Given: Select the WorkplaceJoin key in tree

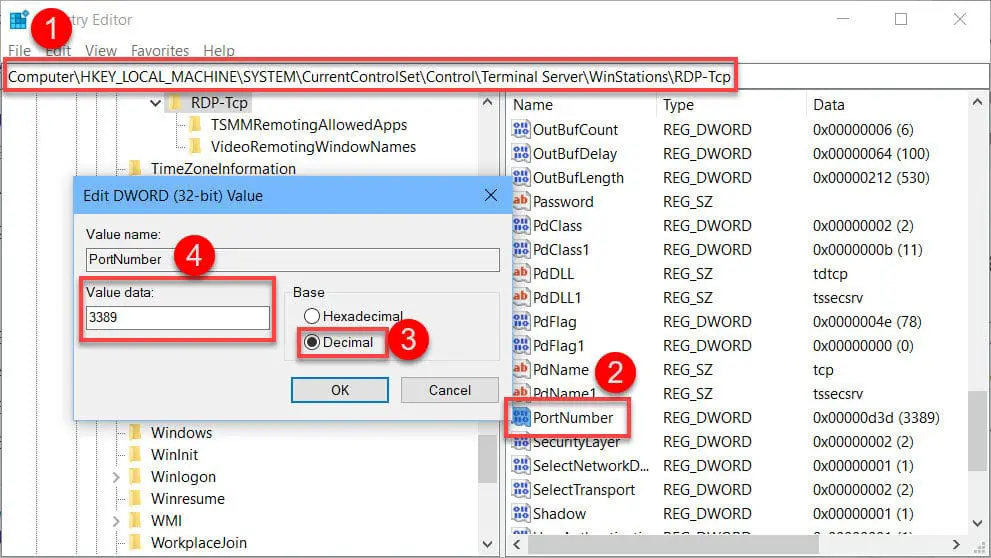Looking at the screenshot, I should click(198, 543).
